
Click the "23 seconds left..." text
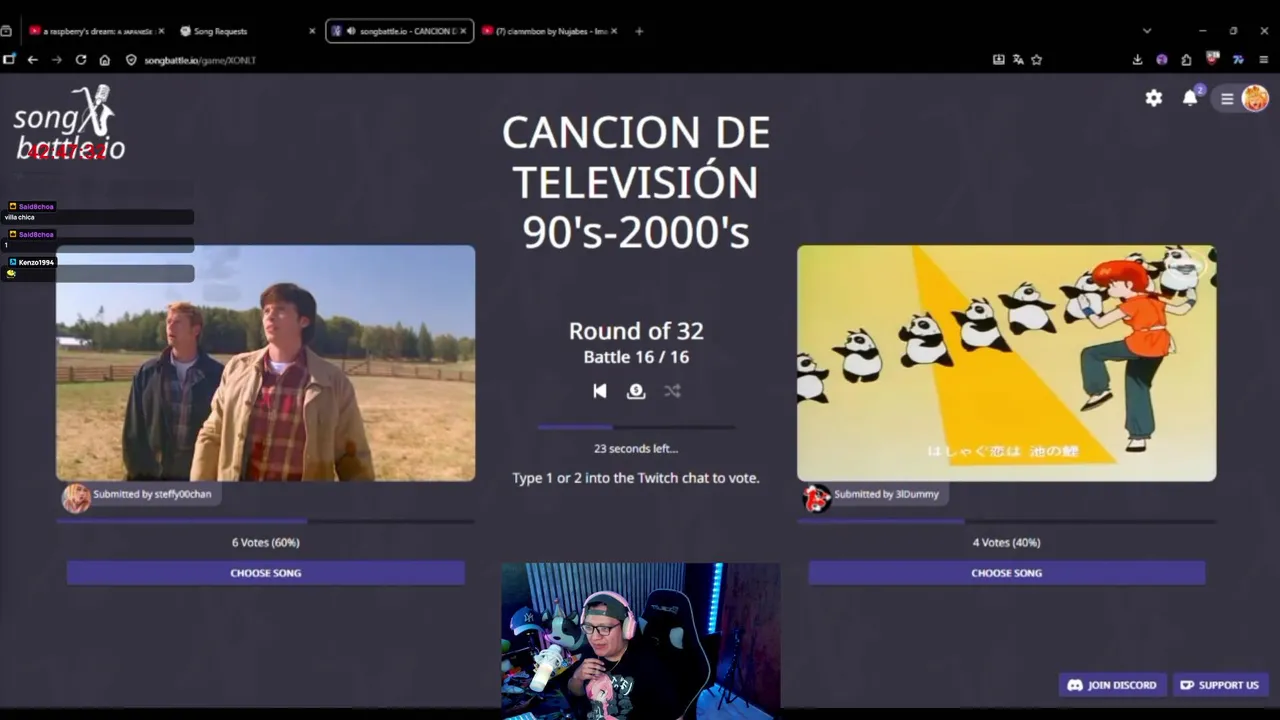tap(636, 449)
